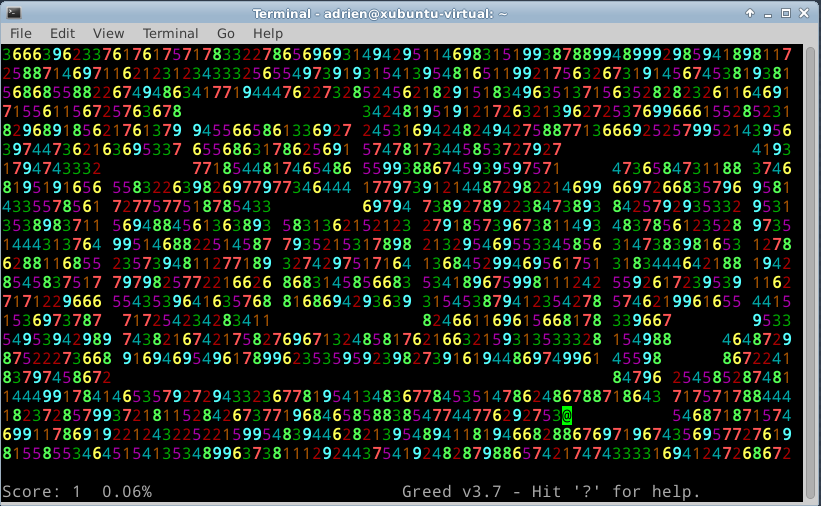Viewport: 821px width, 506px height.
Task: Open the Edit menu
Action: [x=62, y=34]
